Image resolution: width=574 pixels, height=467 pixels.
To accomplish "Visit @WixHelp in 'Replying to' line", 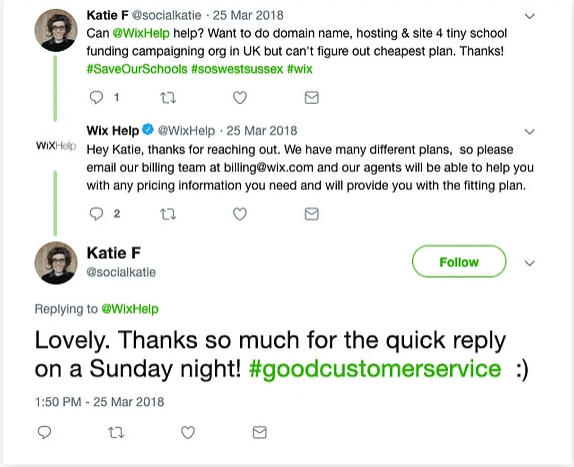I will (130, 309).
